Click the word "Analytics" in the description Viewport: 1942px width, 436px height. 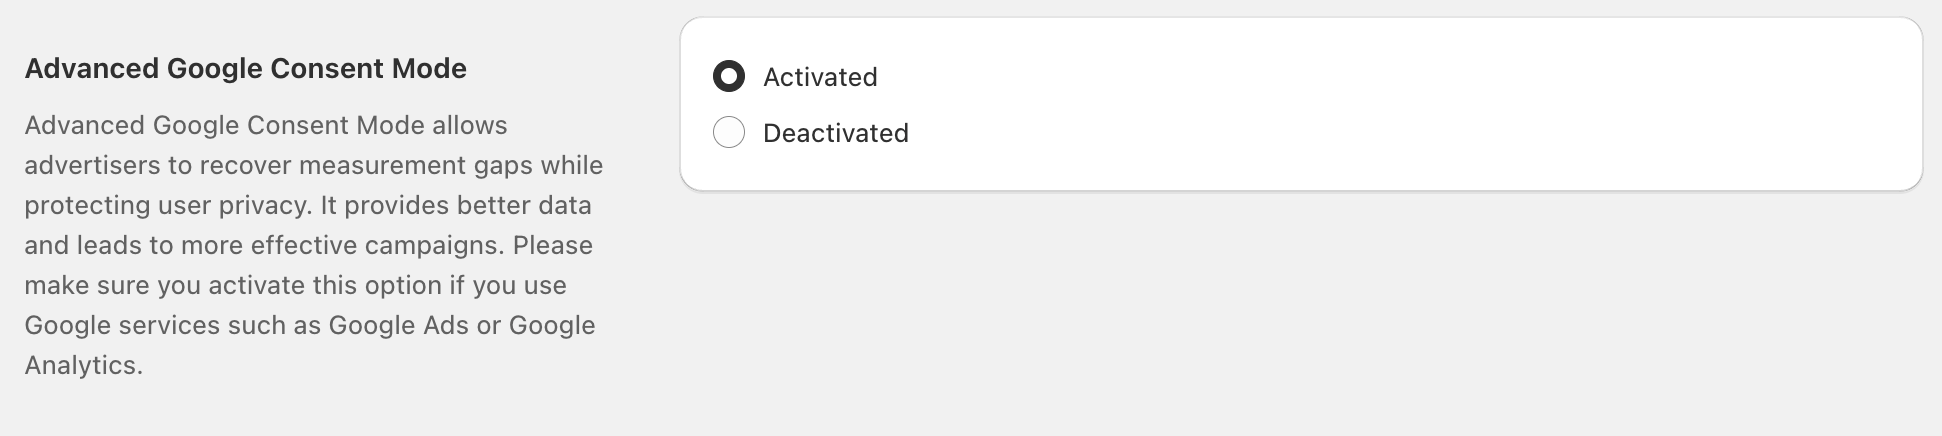(x=82, y=365)
